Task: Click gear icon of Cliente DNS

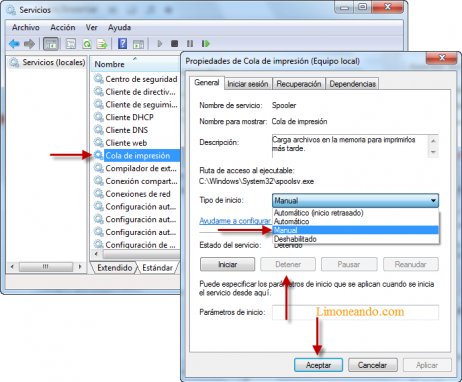Action: point(99,130)
